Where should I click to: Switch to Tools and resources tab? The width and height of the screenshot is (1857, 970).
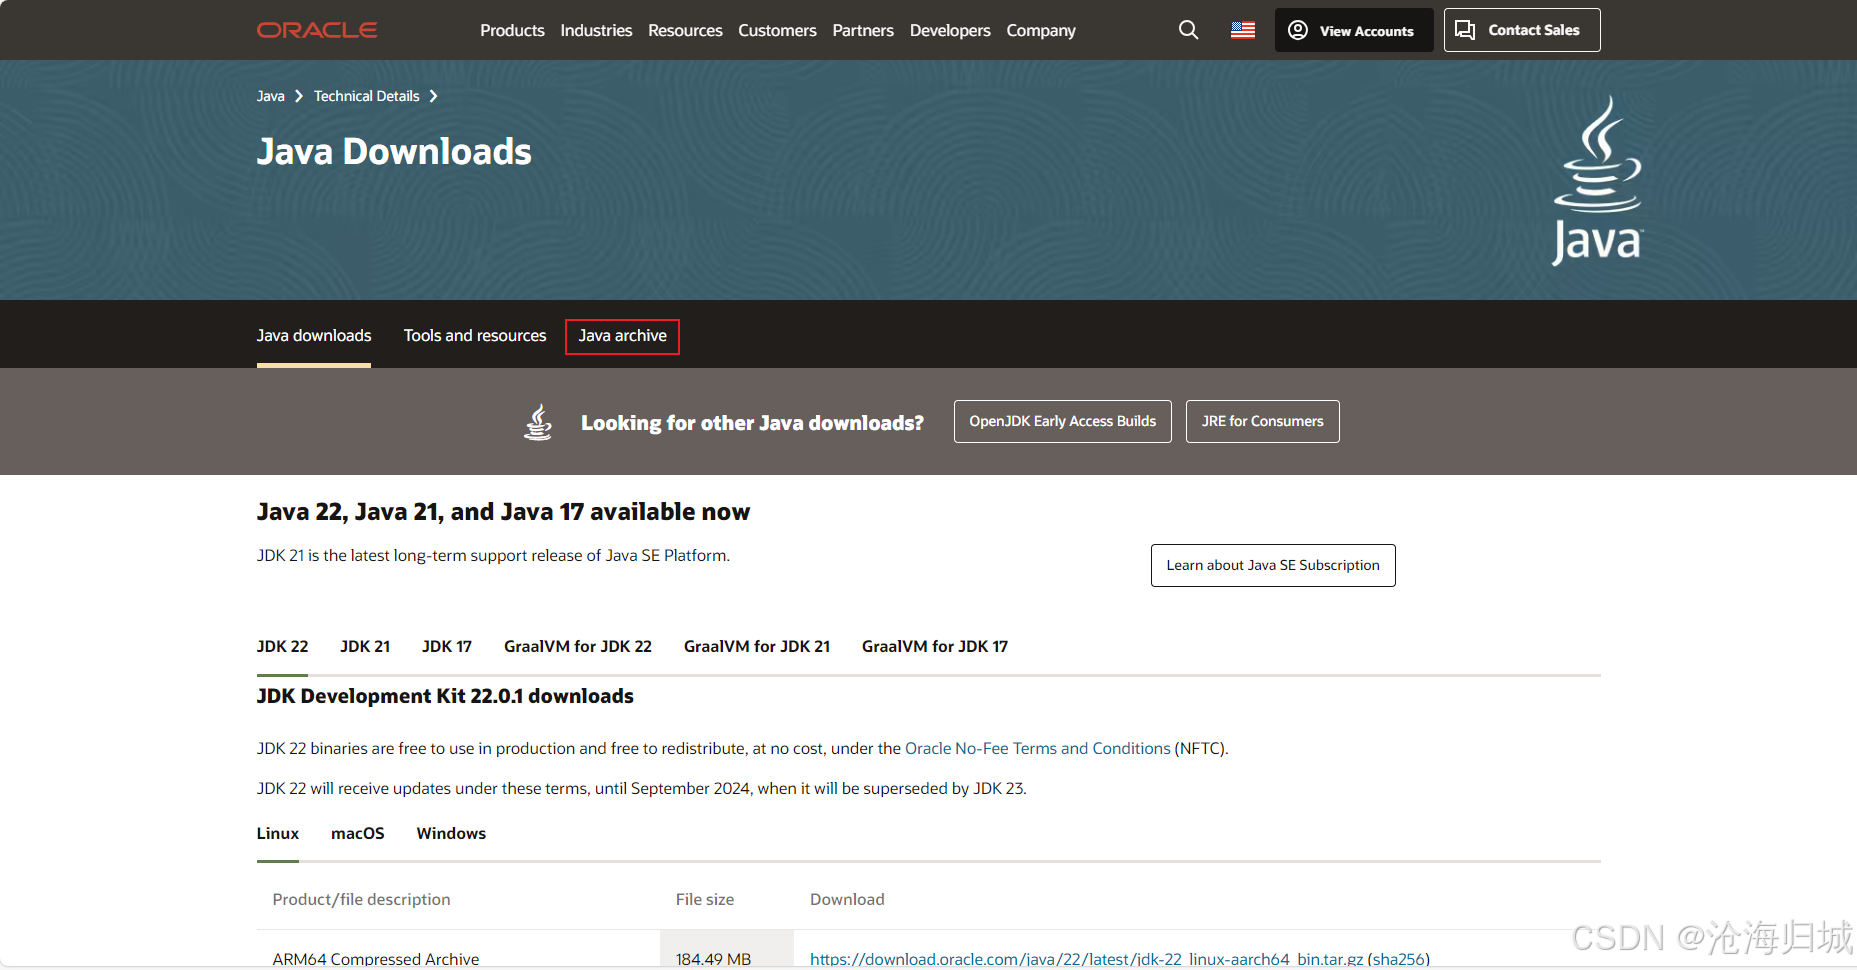pos(475,336)
